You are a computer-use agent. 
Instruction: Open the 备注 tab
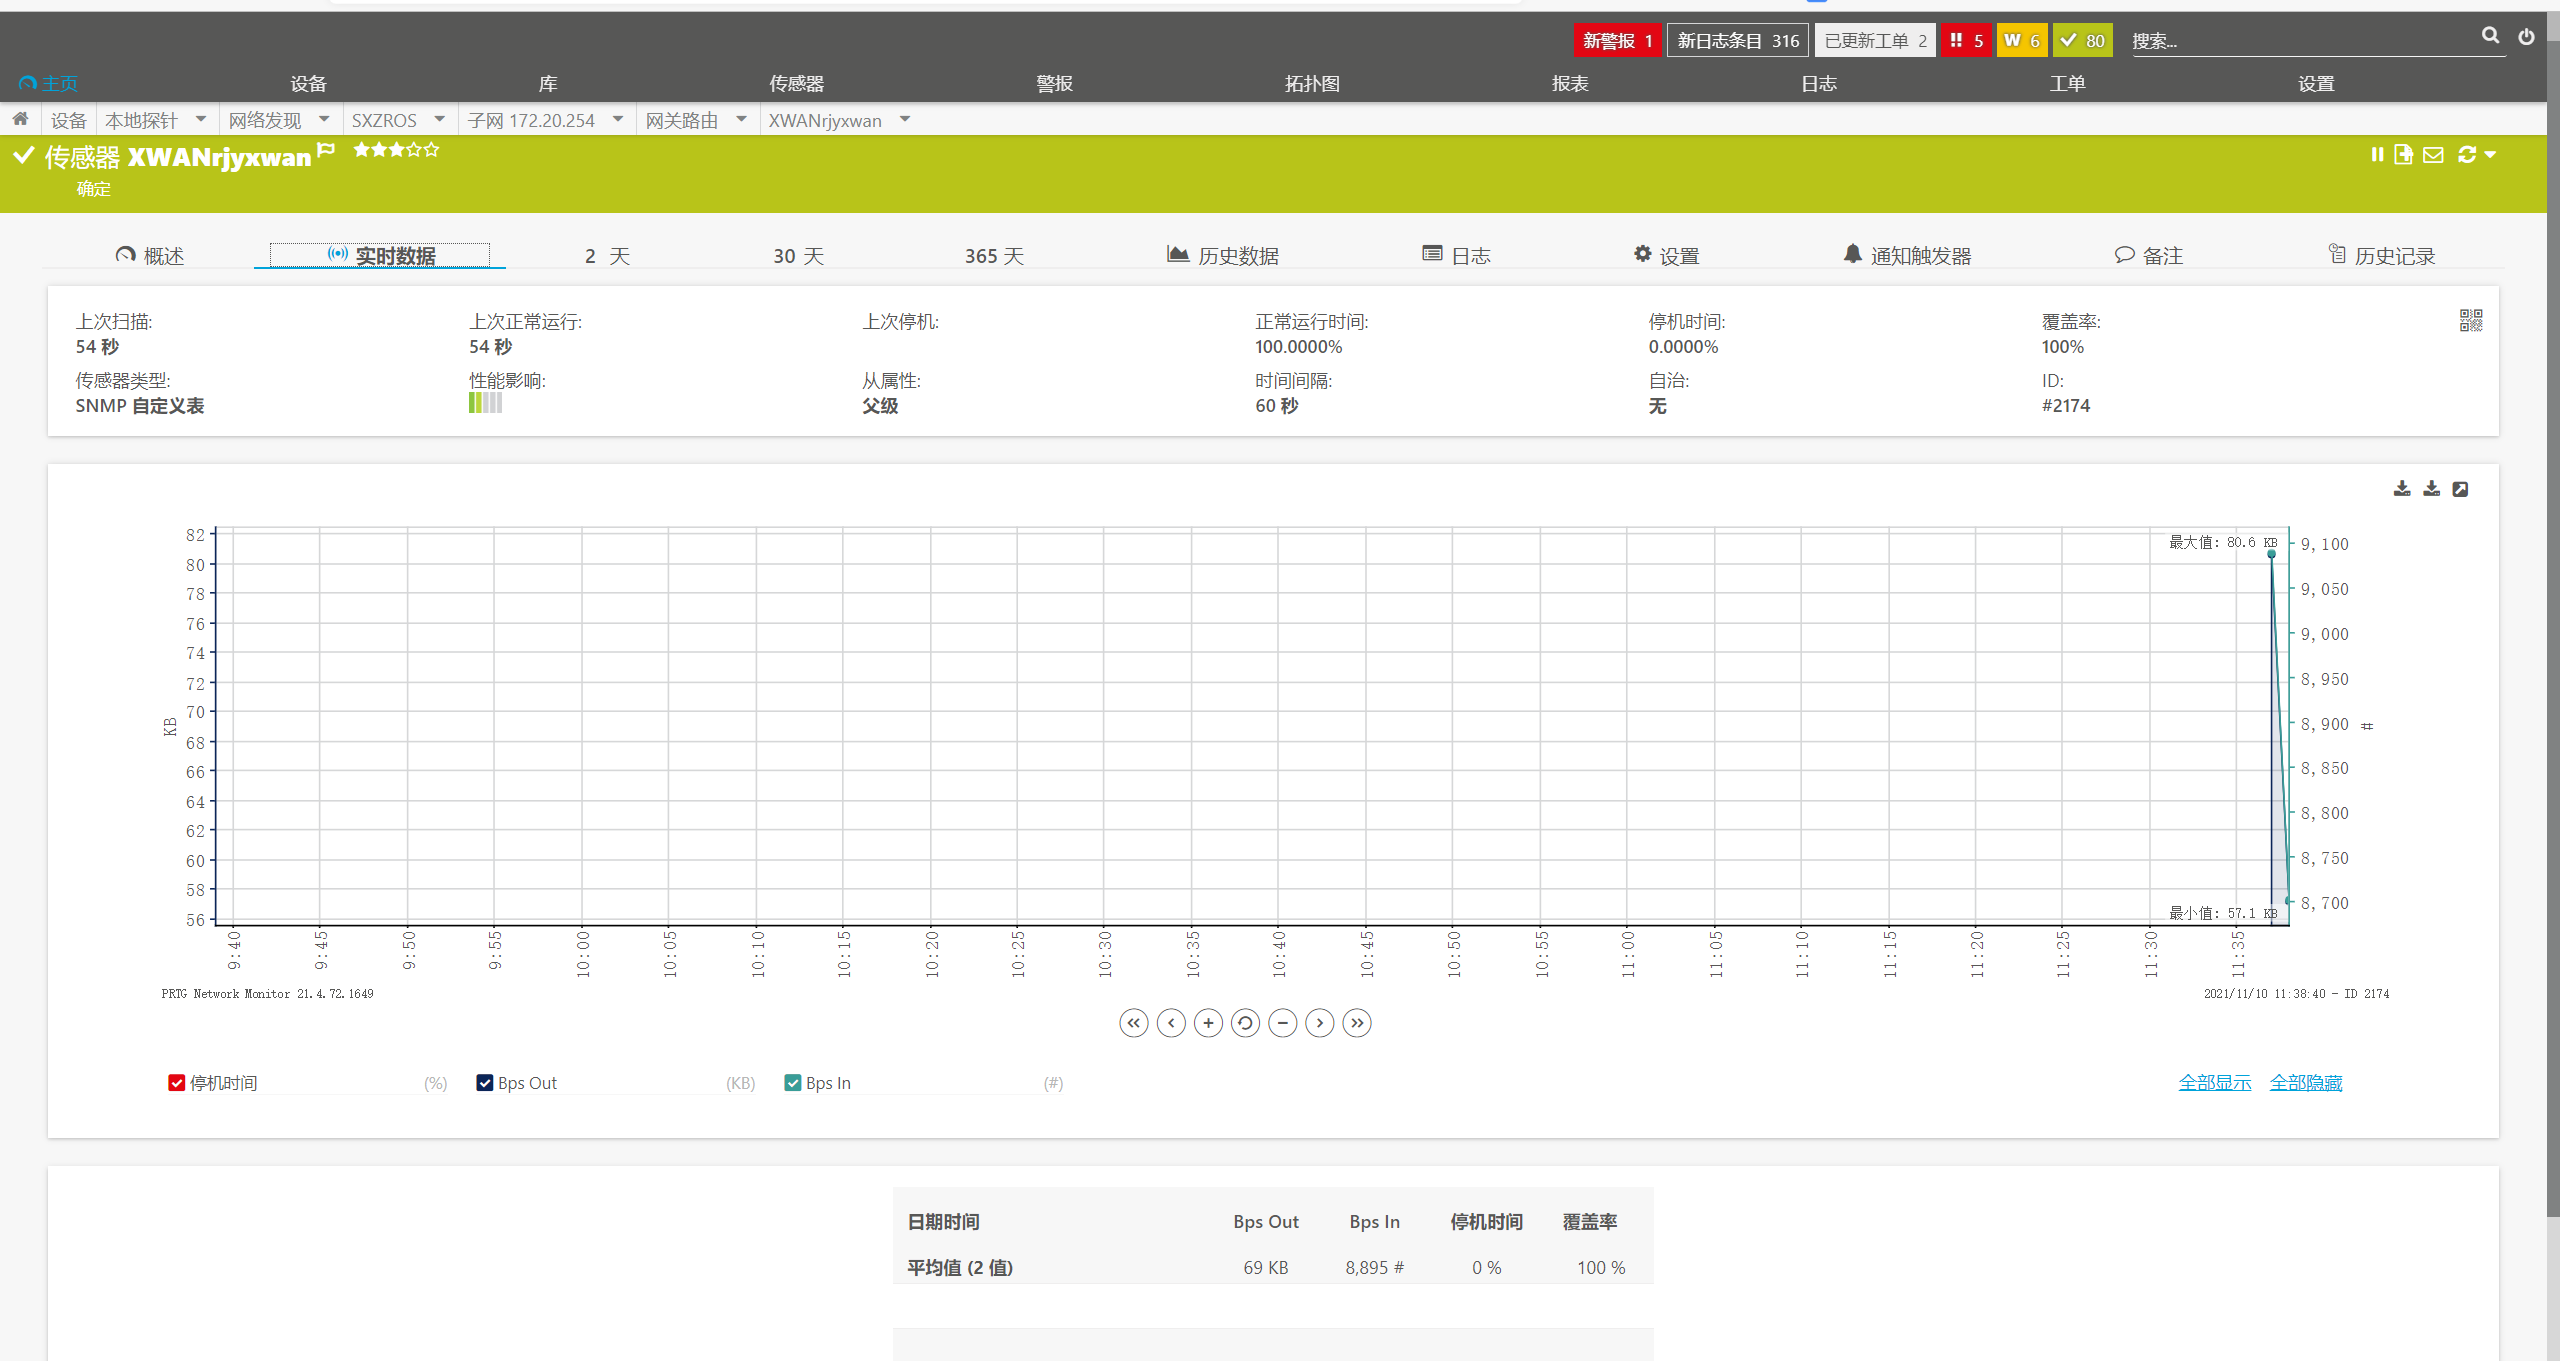coord(2148,256)
